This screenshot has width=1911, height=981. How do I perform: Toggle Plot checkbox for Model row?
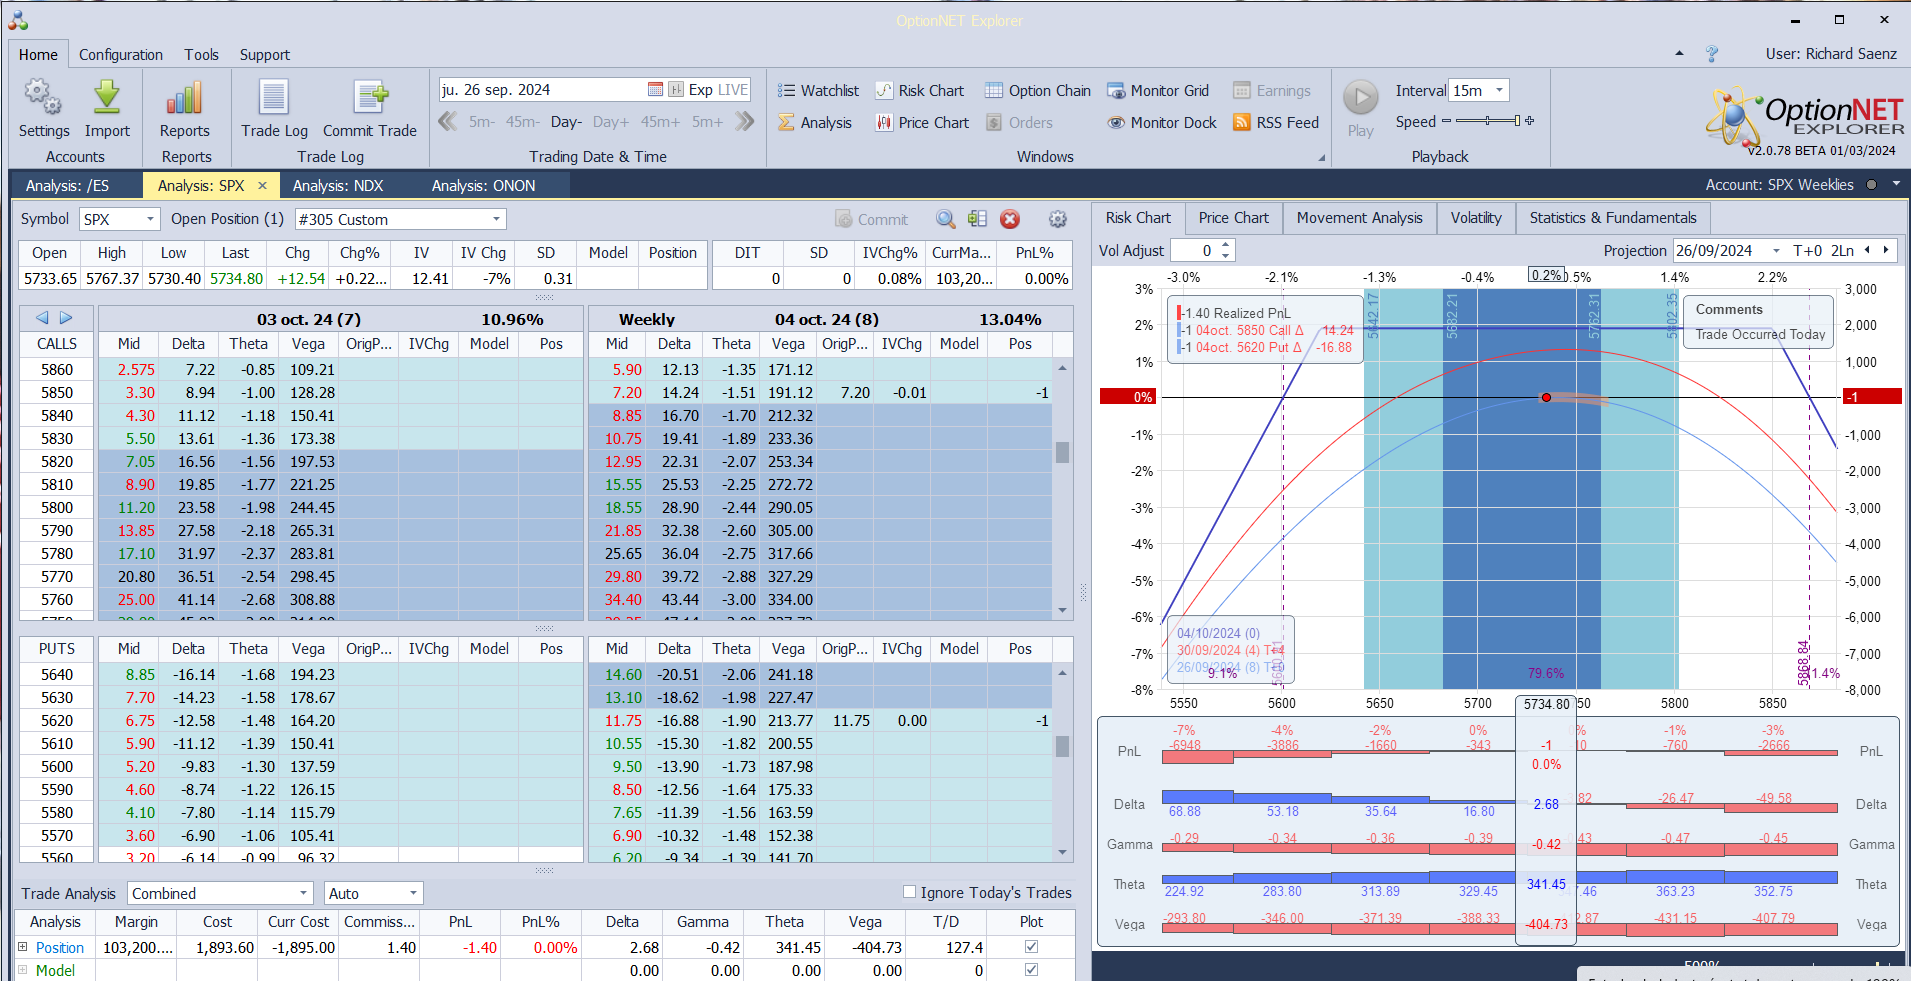click(x=1031, y=969)
